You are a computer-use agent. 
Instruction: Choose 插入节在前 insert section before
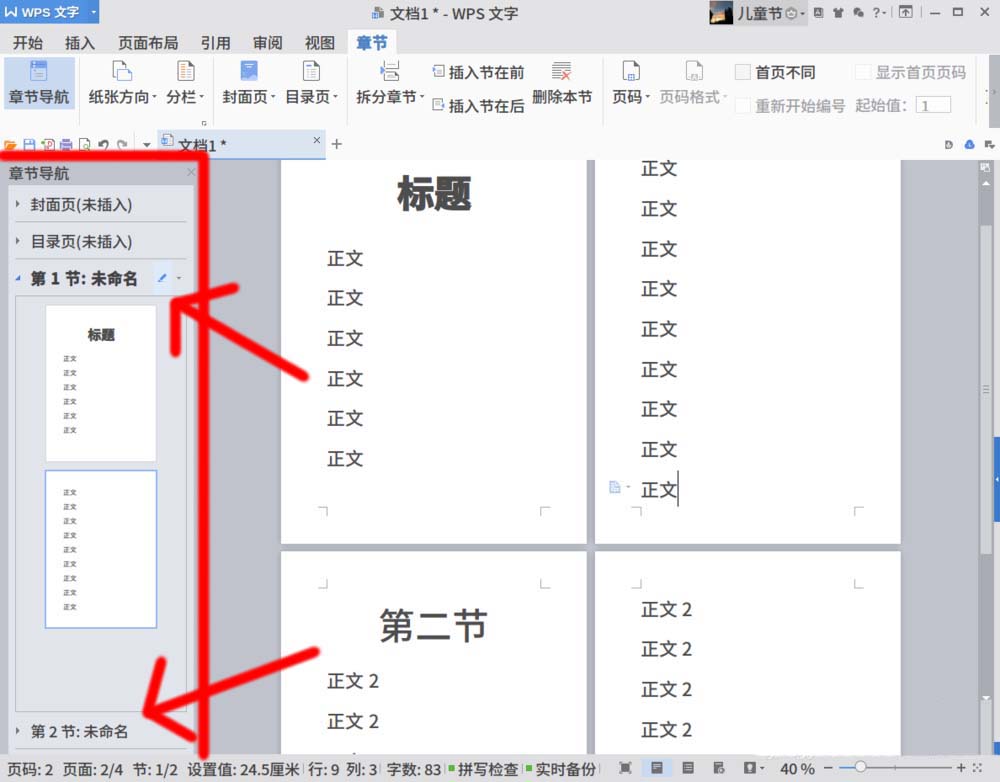[x=478, y=72]
